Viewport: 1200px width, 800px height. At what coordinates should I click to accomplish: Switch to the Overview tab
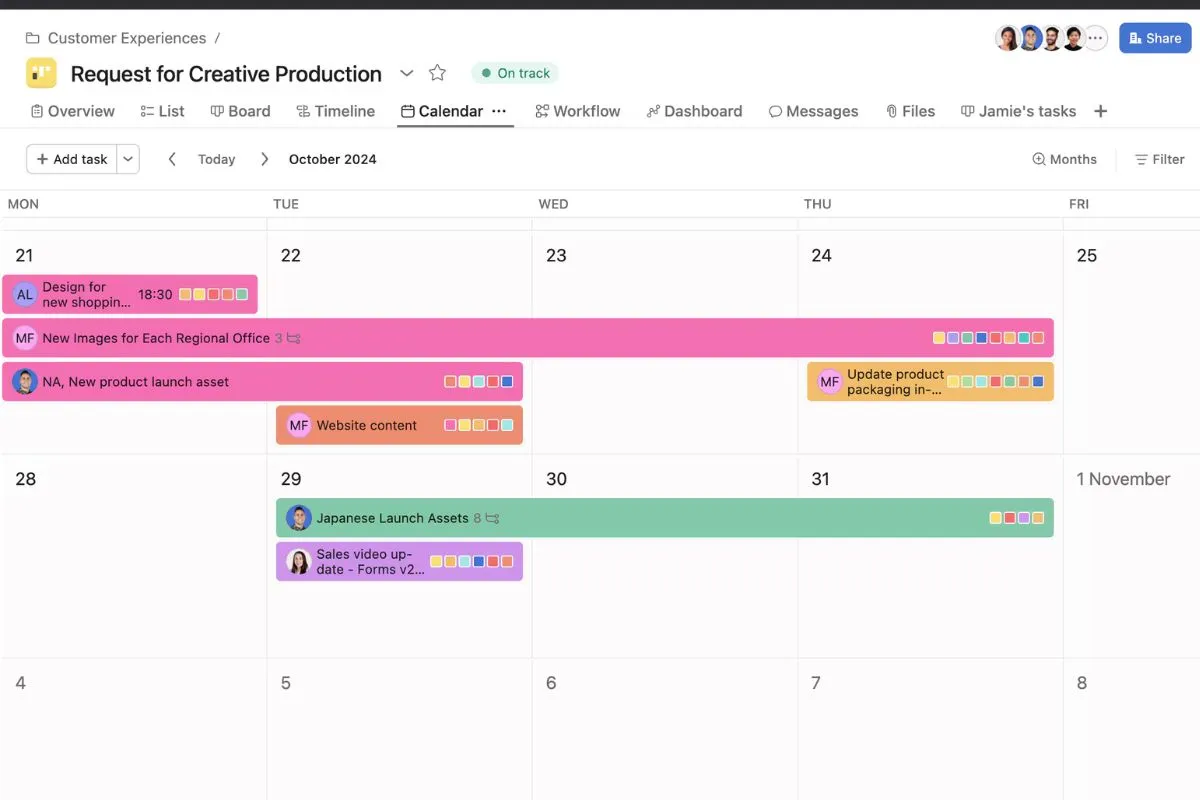(x=72, y=111)
